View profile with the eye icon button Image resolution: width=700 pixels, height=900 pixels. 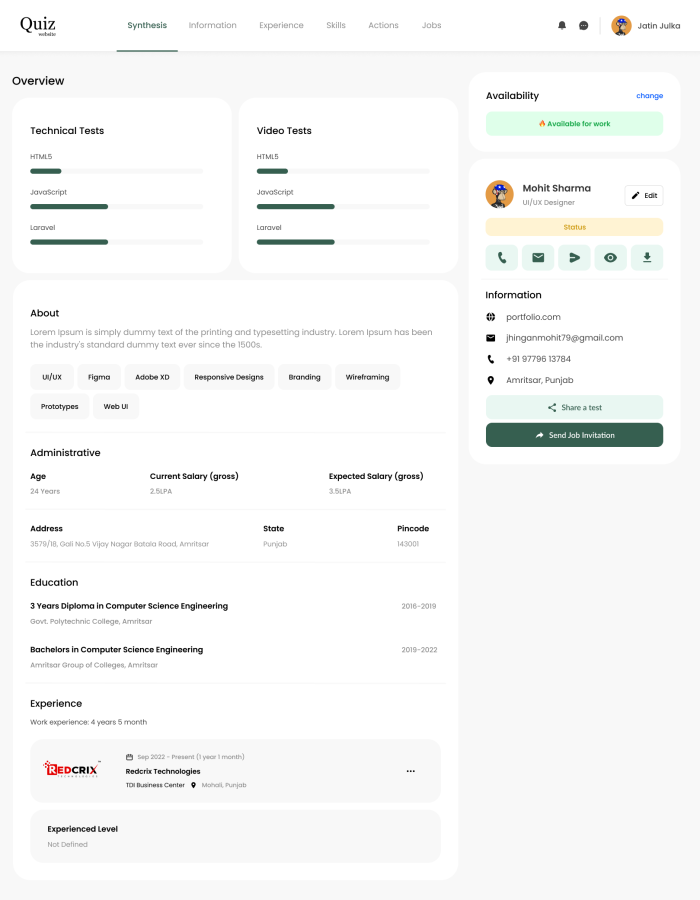tap(610, 258)
